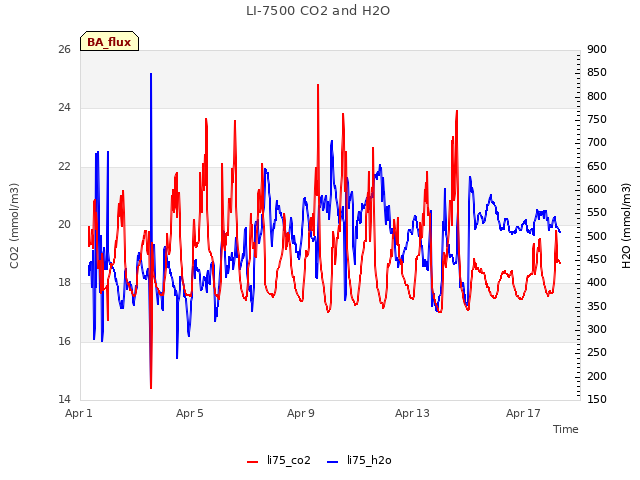Image resolution: width=640 pixels, height=480 pixels.
Task: Click the Apr 13 x-axis tick label
Action: point(412,413)
